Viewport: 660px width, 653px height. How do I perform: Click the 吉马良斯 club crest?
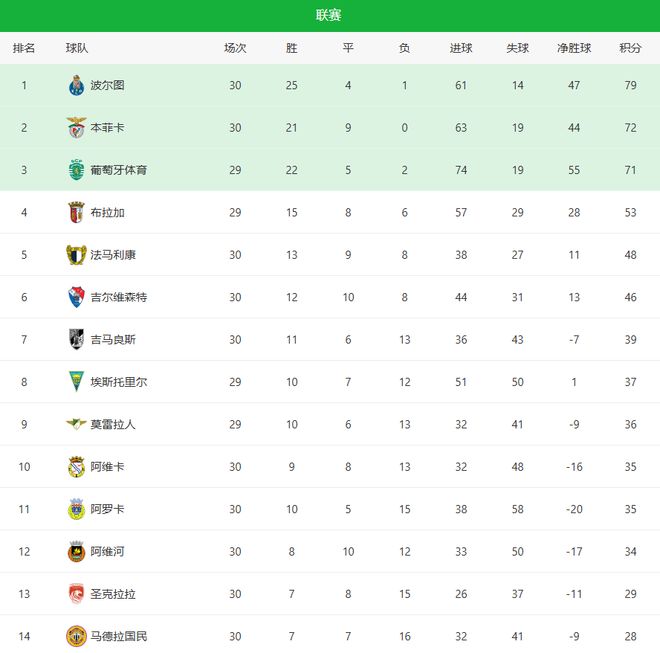(76, 340)
